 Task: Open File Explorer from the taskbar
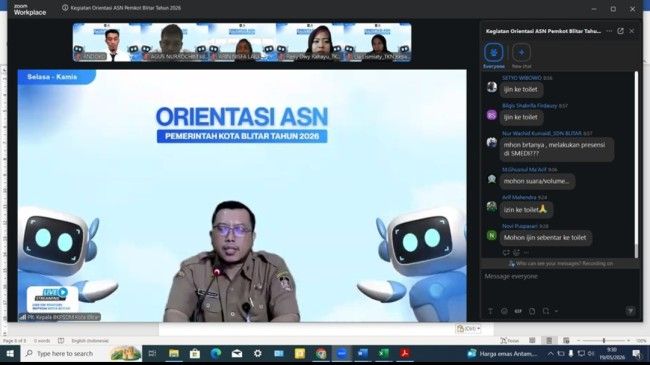[174, 354]
